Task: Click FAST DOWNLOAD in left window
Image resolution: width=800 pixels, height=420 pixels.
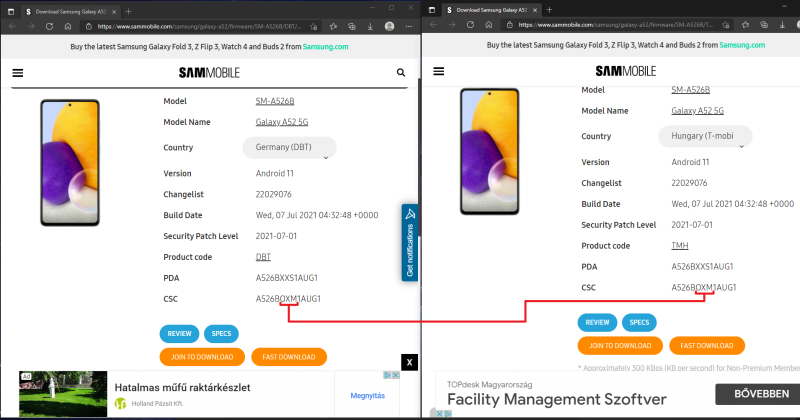Action: coord(289,357)
